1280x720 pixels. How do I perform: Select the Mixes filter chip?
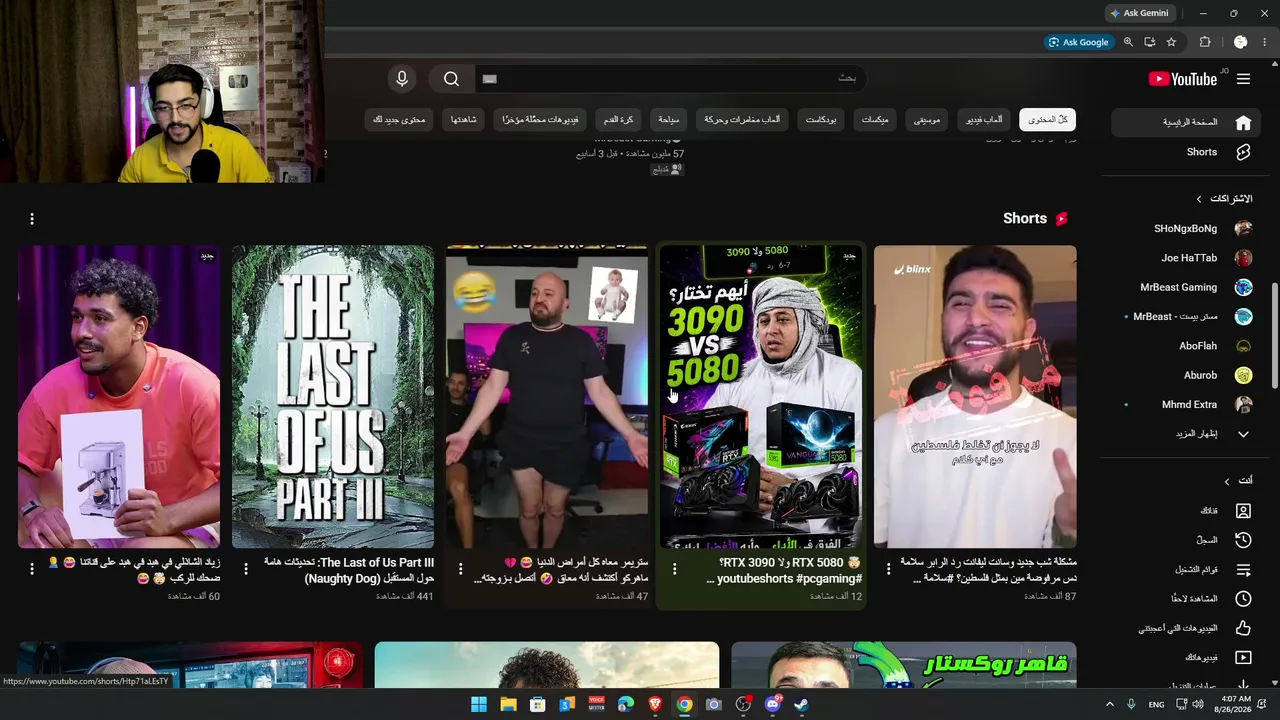click(875, 120)
